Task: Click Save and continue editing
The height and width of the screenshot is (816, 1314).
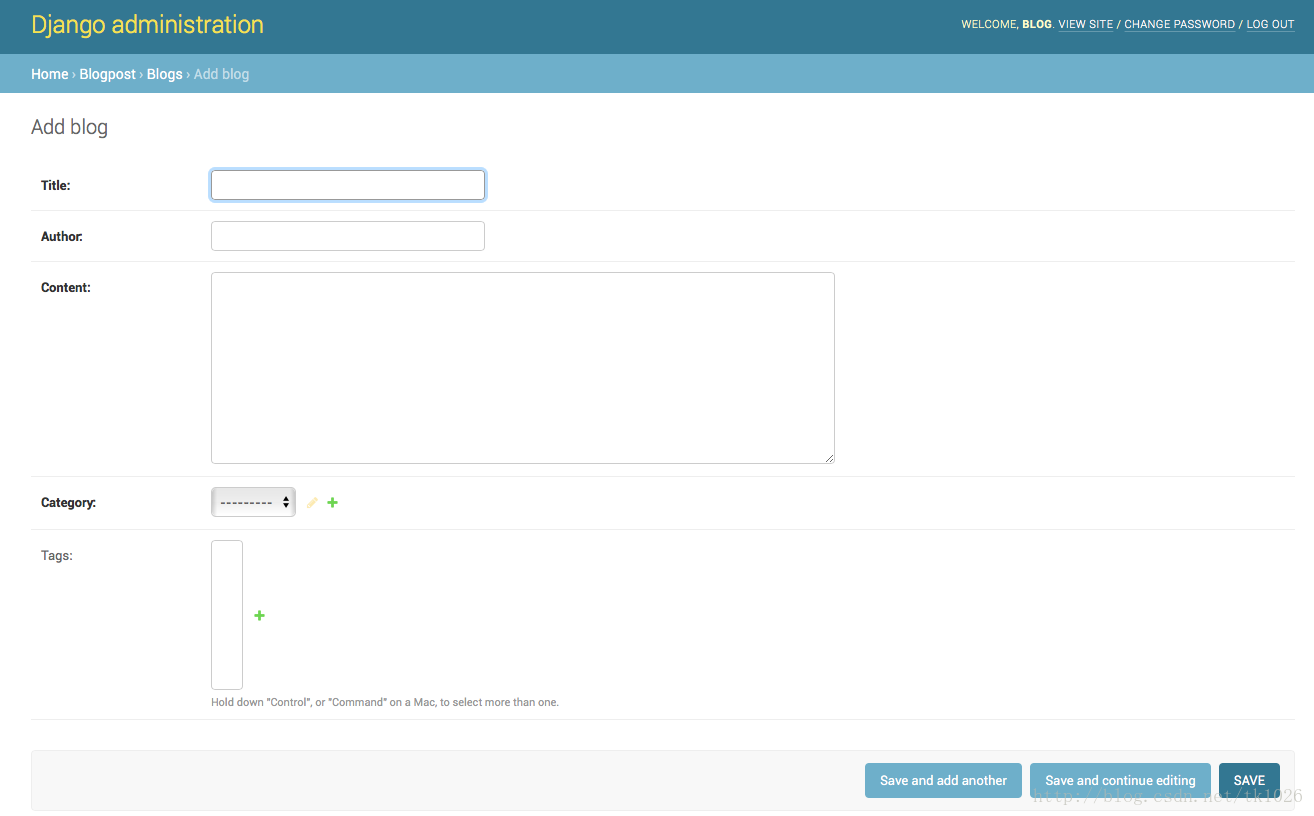Action: click(1120, 781)
